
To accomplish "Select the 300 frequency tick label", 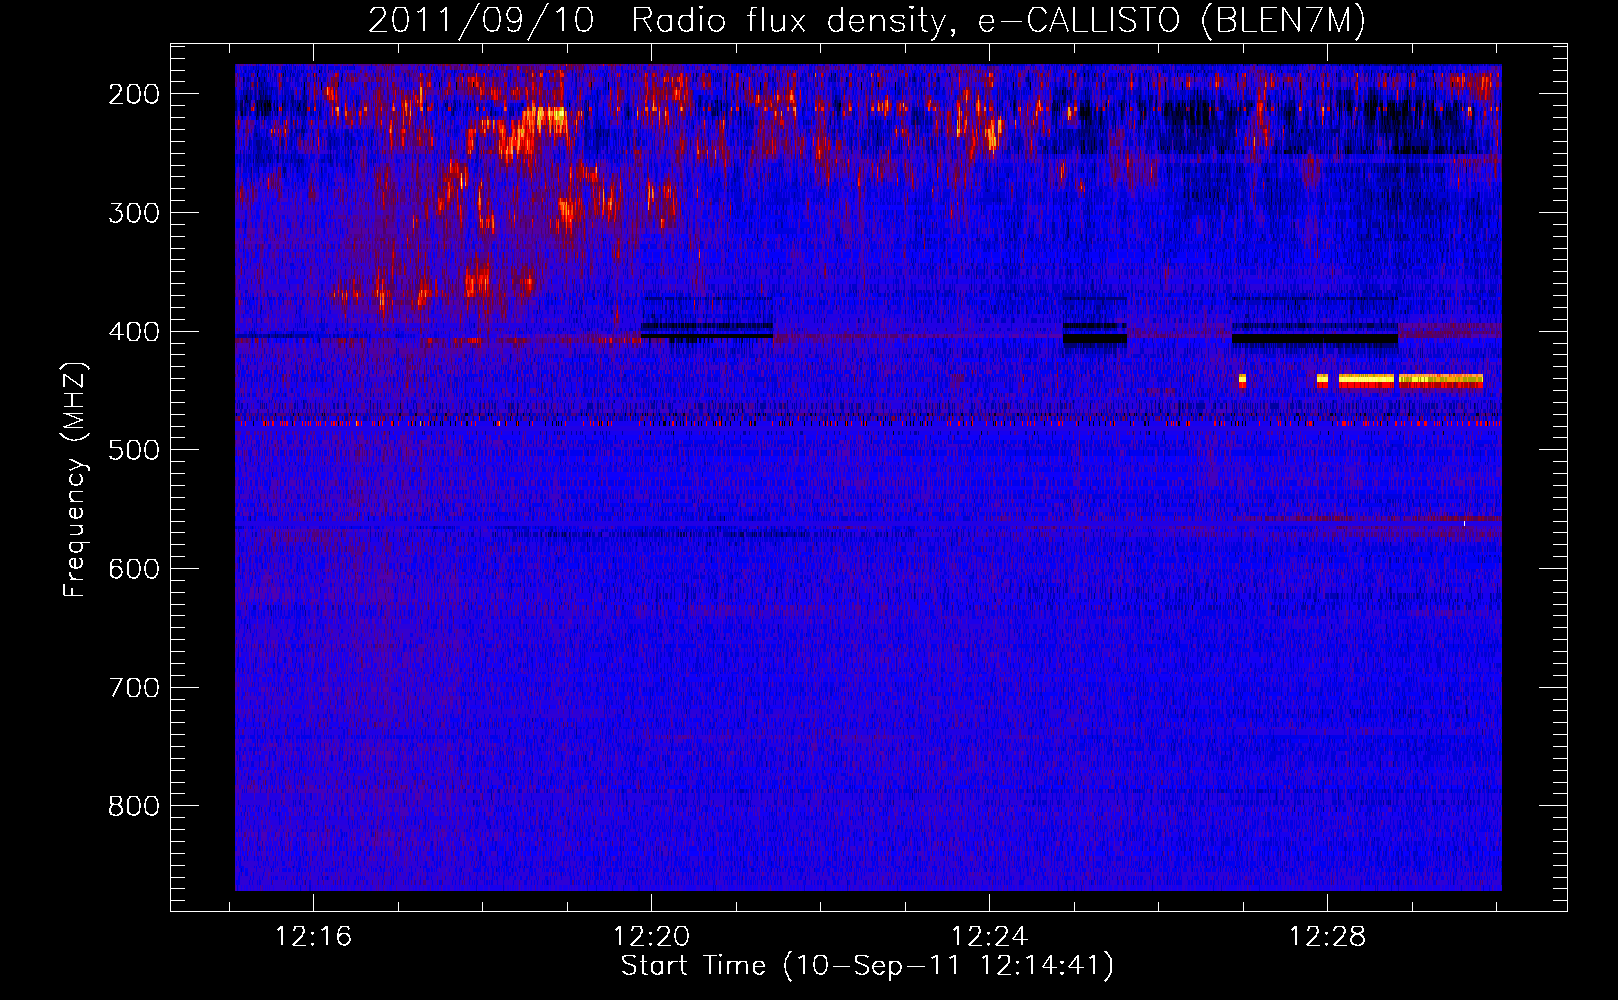I will coord(134,213).
